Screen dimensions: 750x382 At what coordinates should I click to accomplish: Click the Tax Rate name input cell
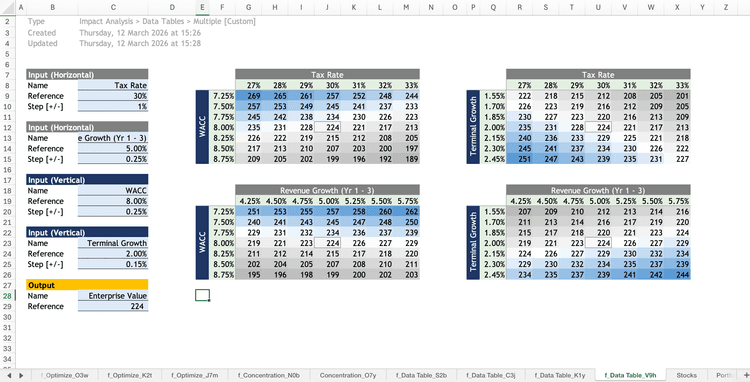(113, 86)
